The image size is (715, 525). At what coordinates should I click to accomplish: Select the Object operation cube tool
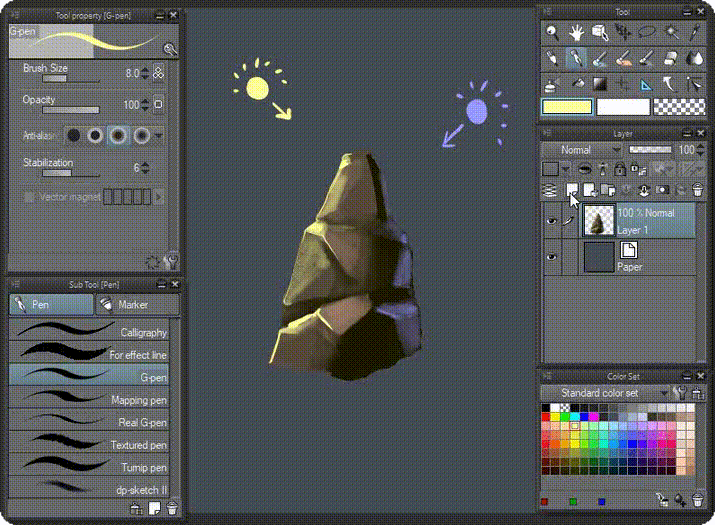[600, 32]
